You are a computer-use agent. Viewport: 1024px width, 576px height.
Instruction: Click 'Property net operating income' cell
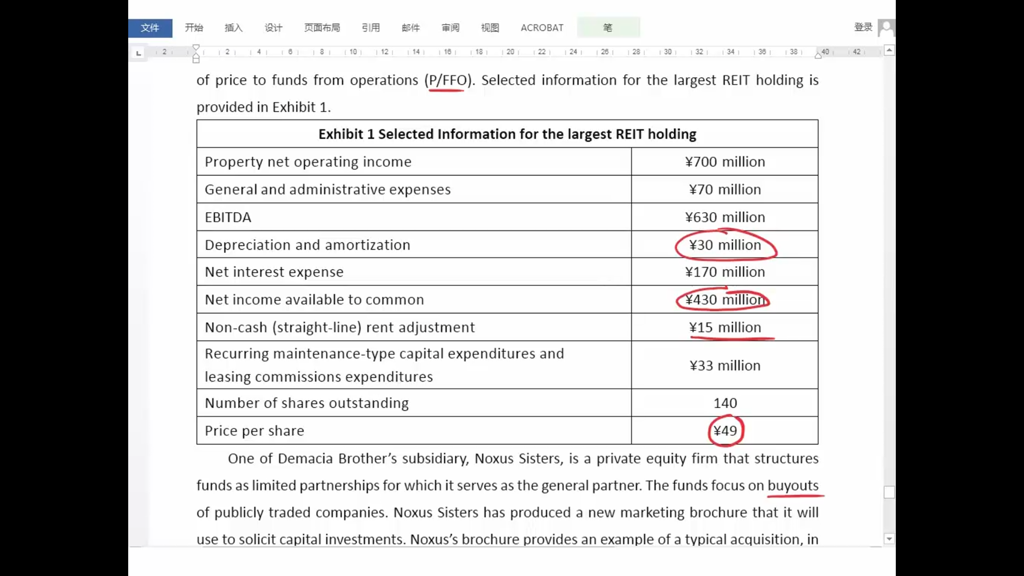[414, 161]
